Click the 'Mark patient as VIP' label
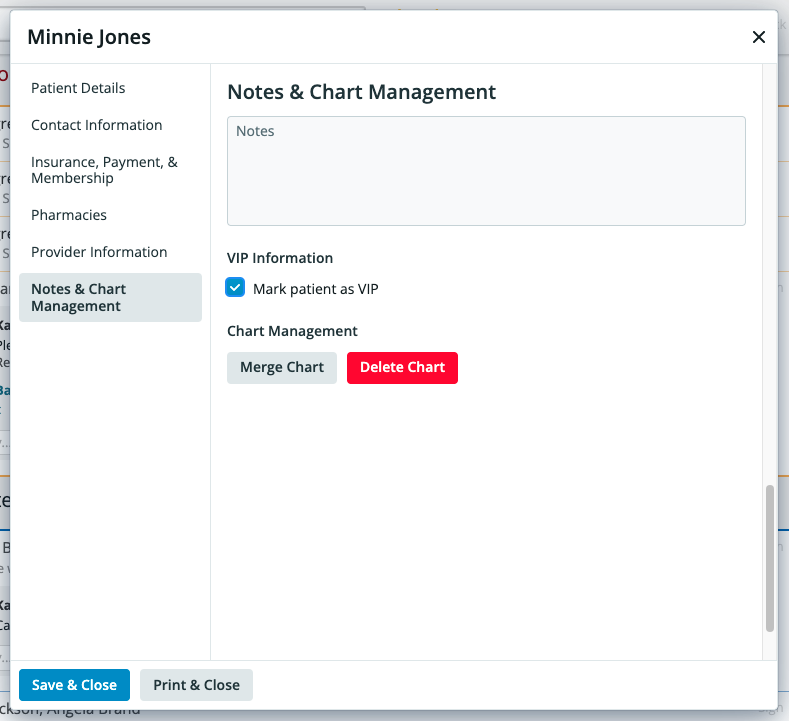 click(x=315, y=289)
